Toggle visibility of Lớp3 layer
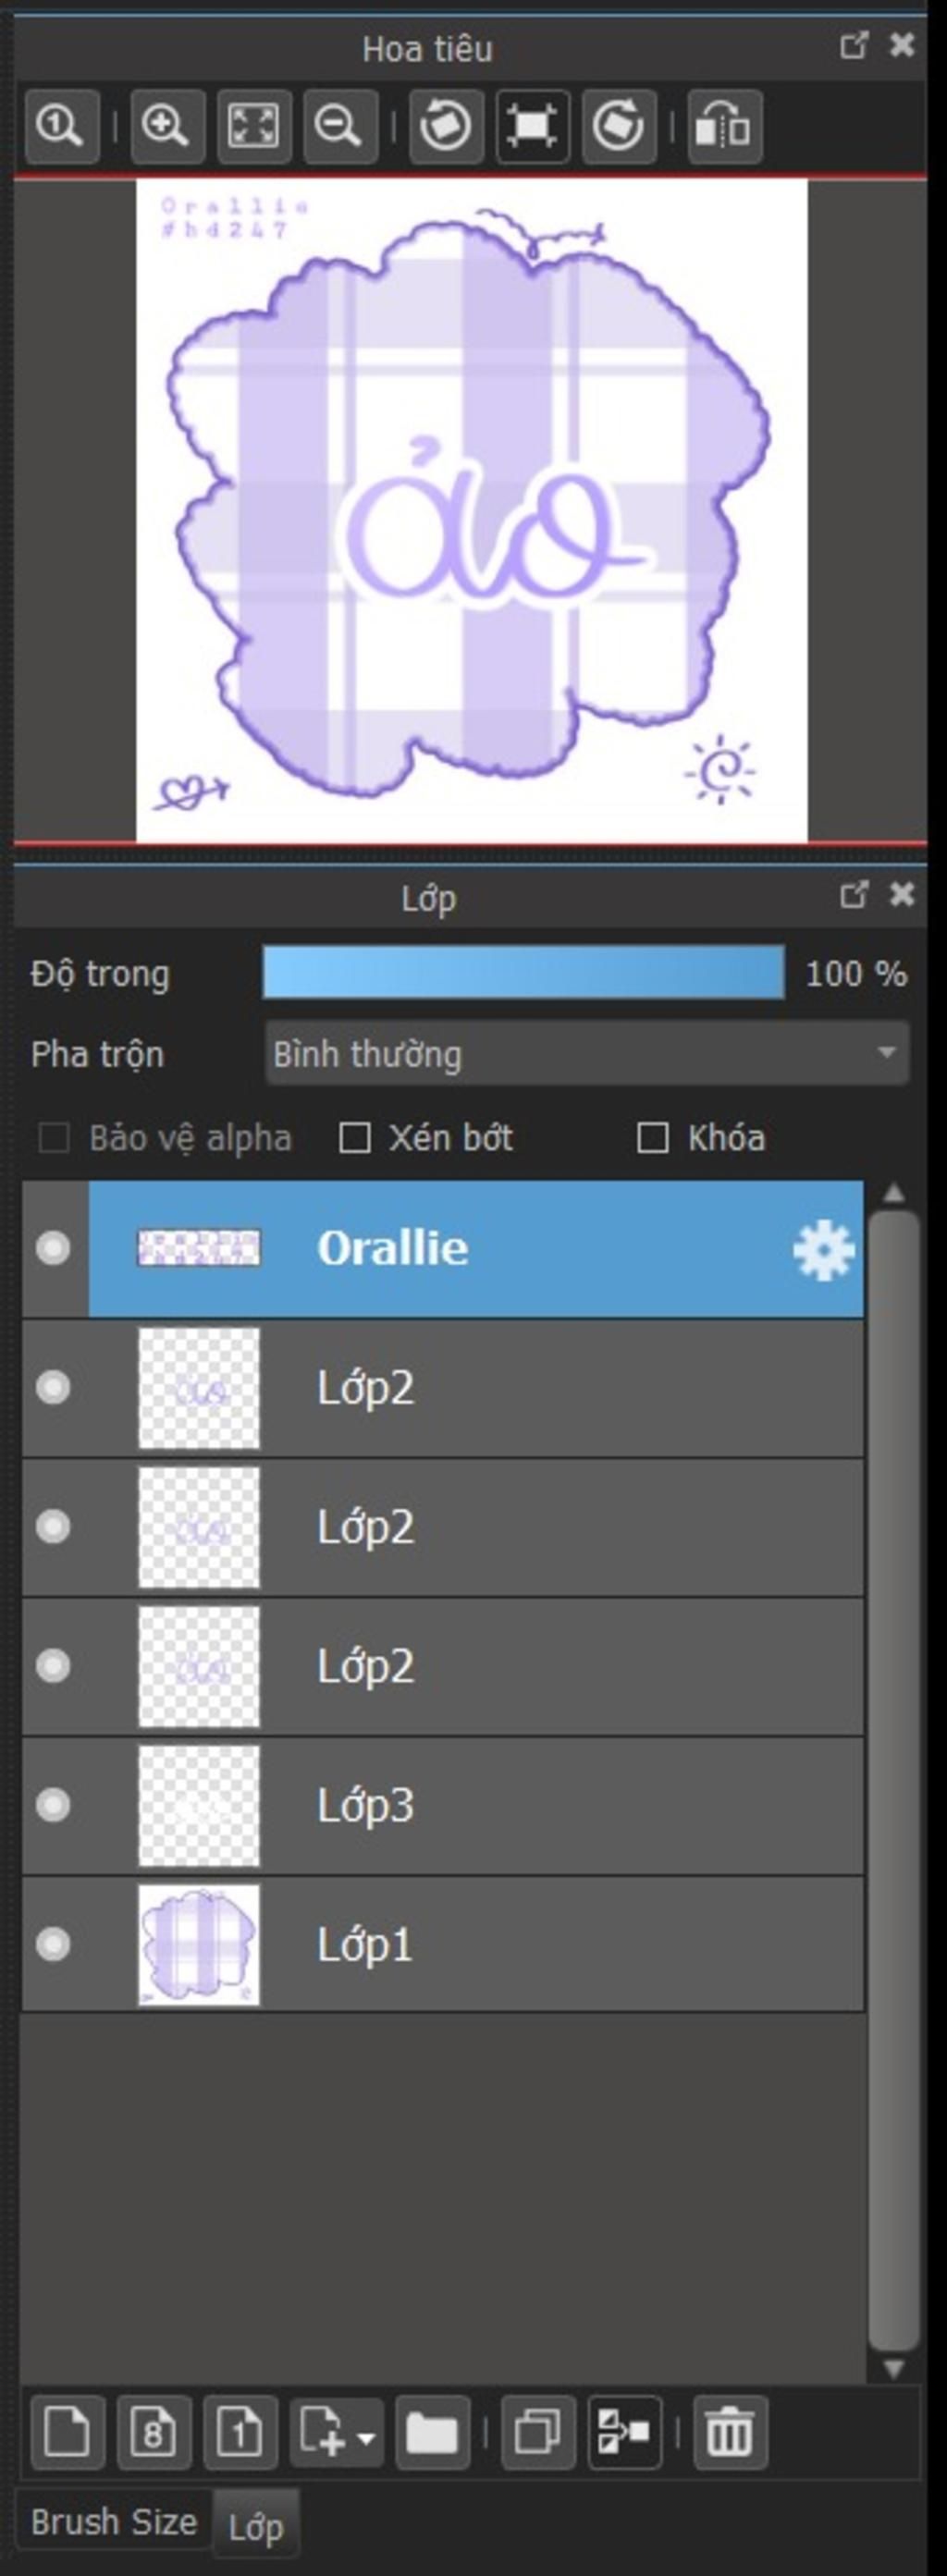The height and width of the screenshot is (2576, 947). point(53,1805)
